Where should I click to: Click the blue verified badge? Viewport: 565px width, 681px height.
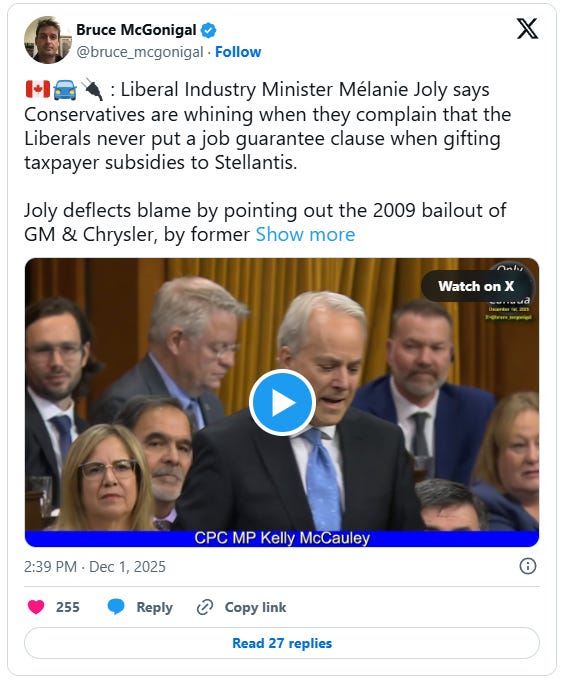pyautogui.click(x=208, y=30)
